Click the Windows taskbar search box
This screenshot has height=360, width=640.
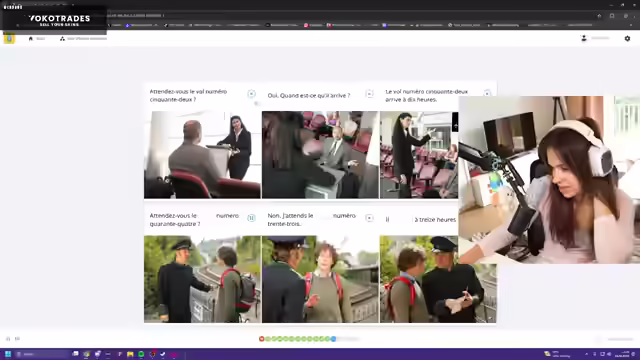tap(41, 354)
